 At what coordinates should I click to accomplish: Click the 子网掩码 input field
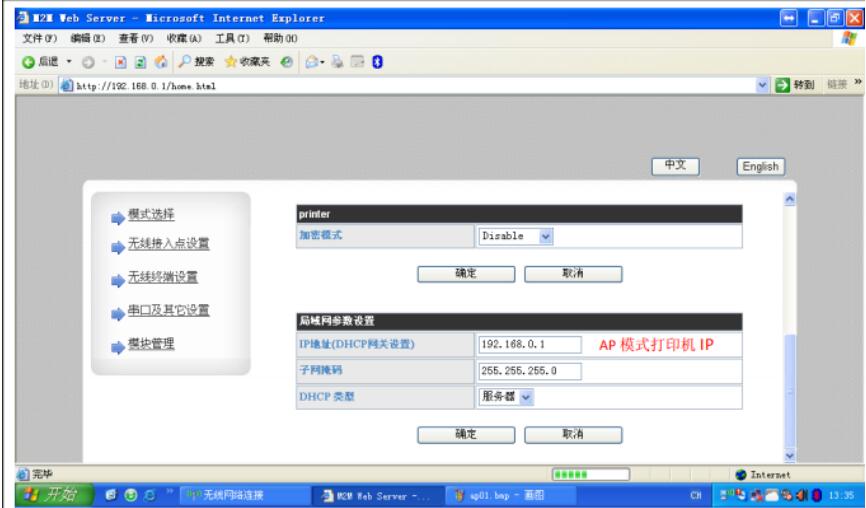click(609, 371)
